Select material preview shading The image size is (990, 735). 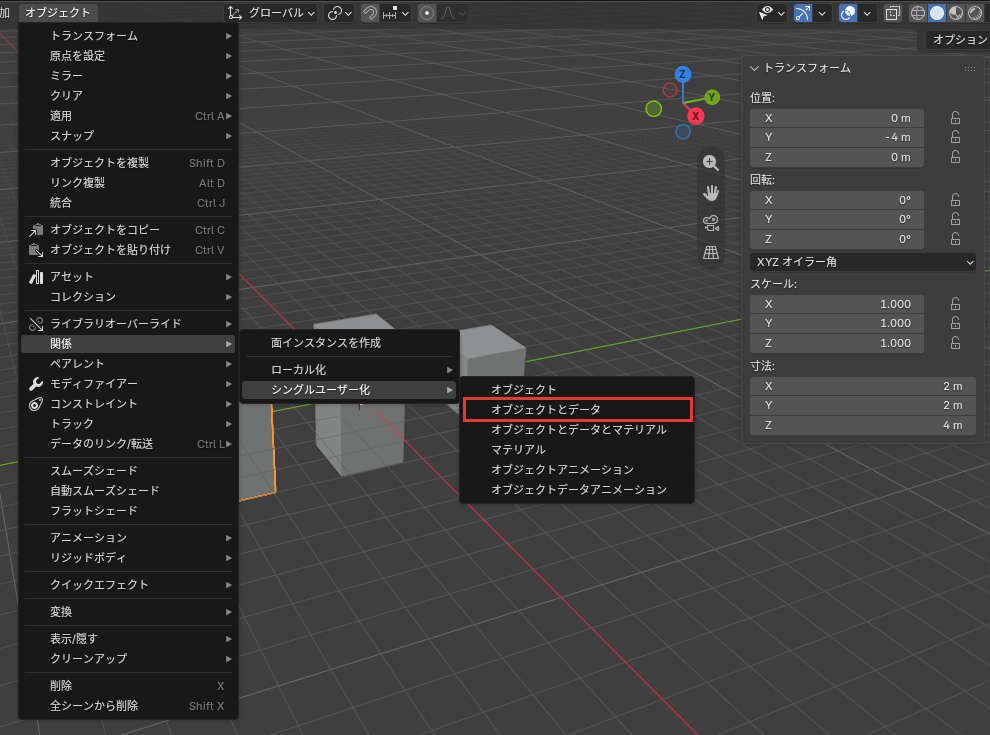tap(956, 13)
